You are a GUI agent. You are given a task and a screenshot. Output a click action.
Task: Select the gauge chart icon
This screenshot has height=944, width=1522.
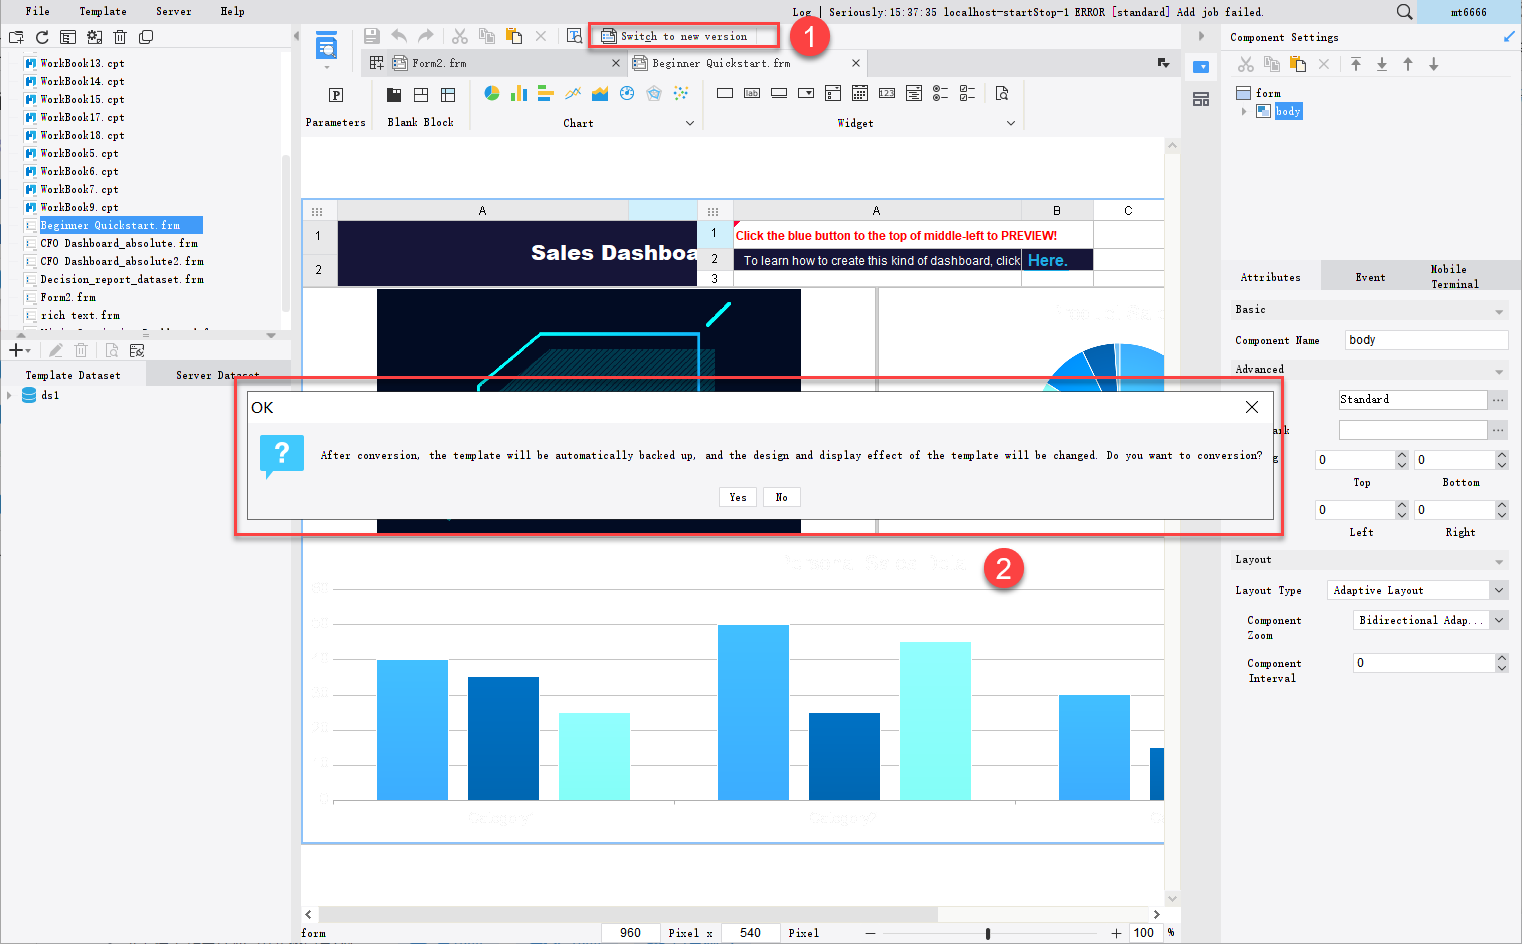click(627, 93)
